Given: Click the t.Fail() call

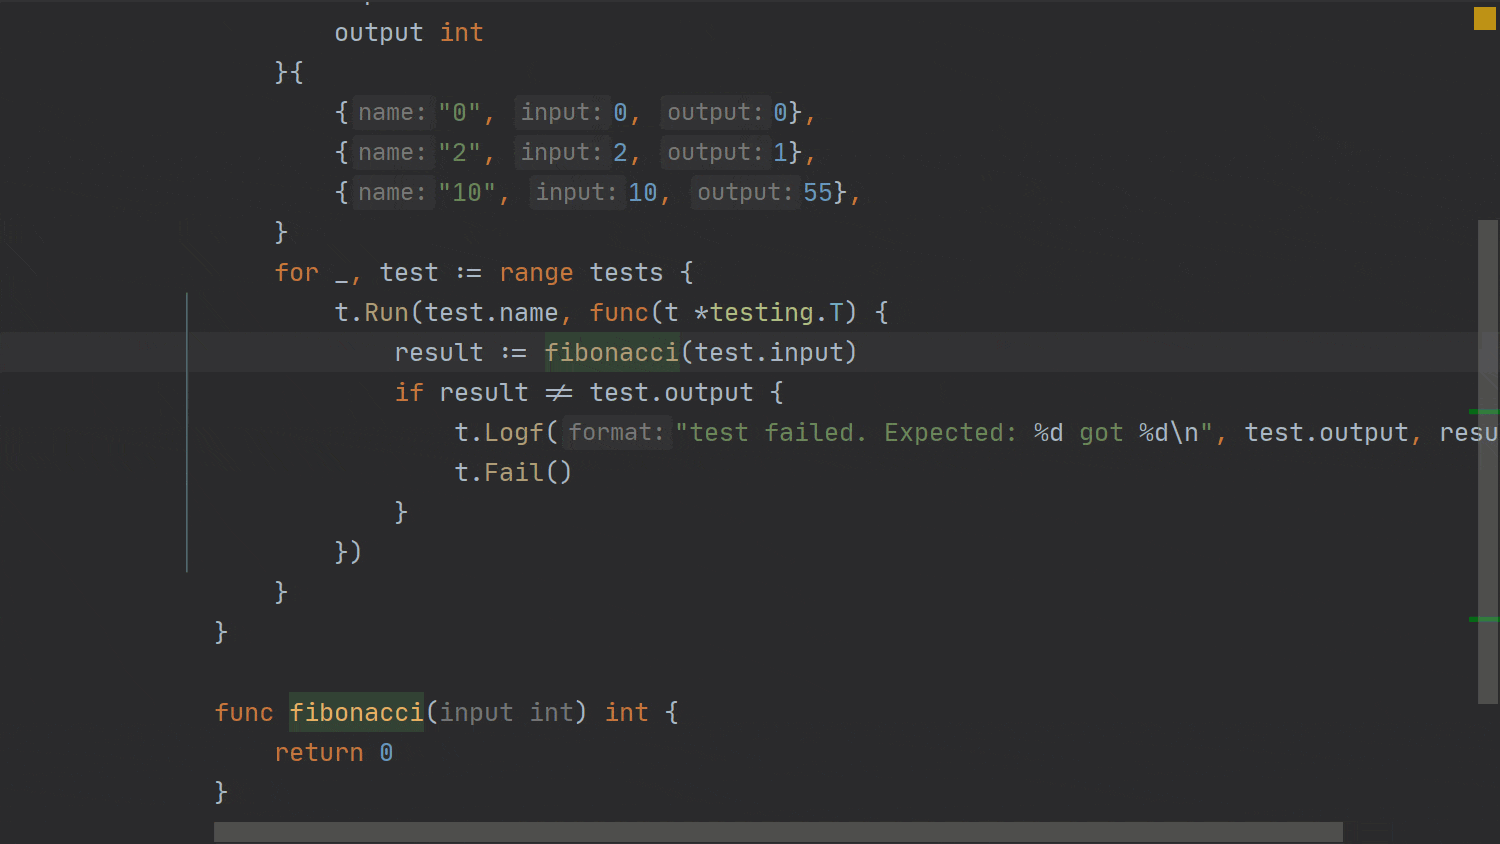Looking at the screenshot, I should (512, 472).
